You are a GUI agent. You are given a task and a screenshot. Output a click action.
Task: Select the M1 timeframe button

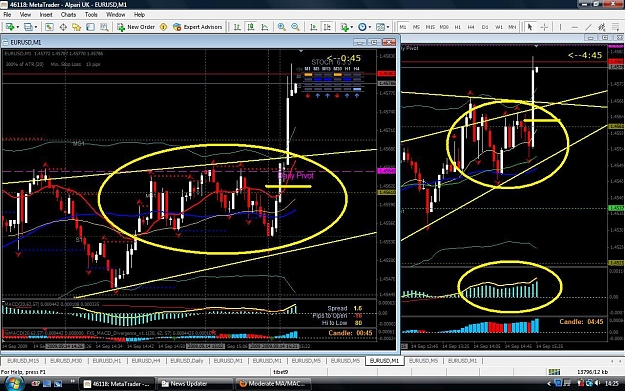click(403, 27)
